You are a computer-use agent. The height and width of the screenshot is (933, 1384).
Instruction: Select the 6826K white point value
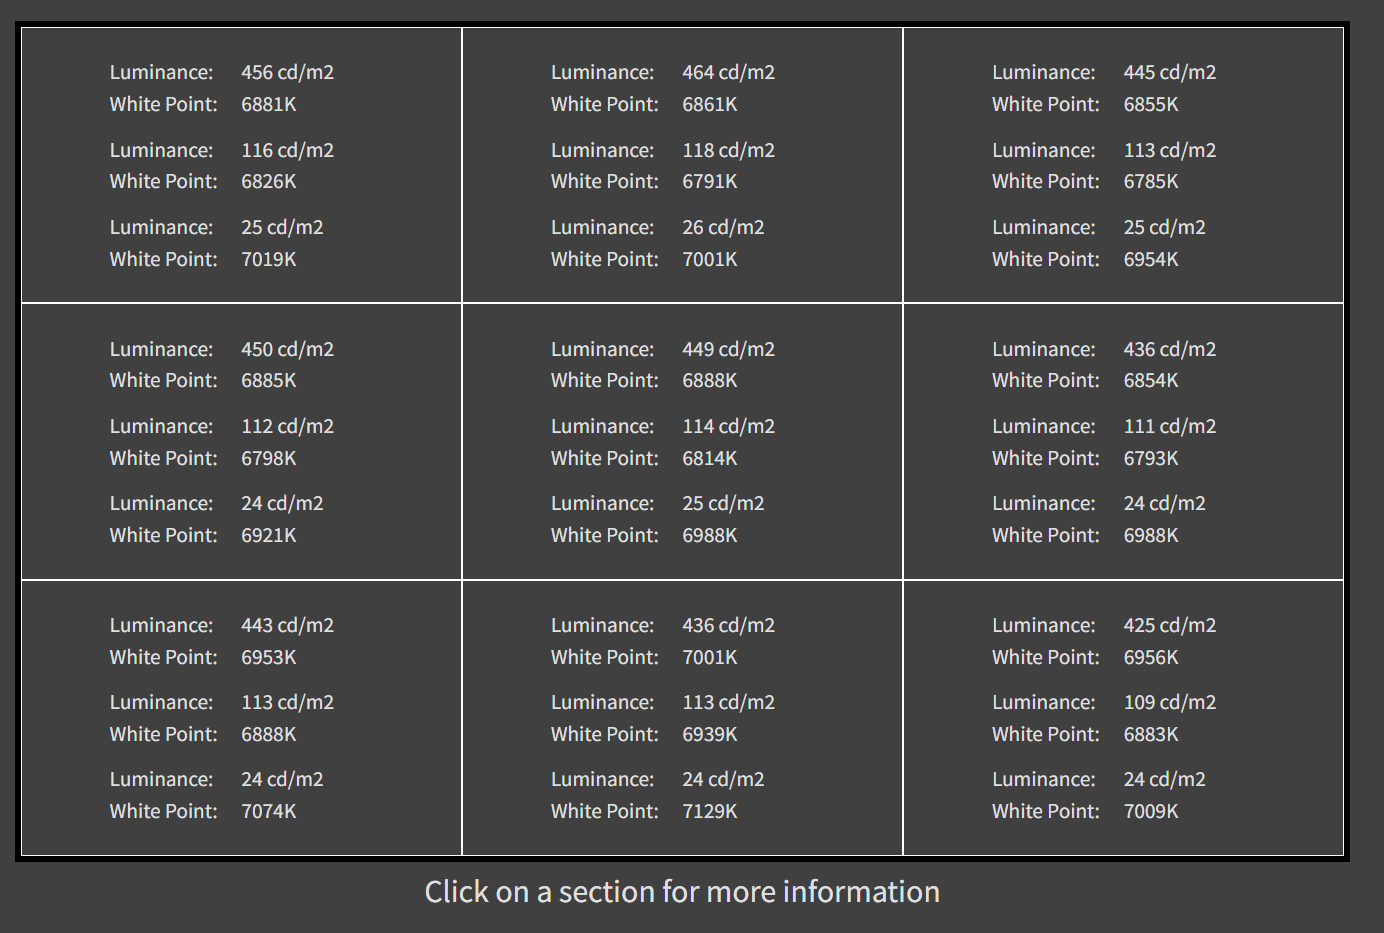[269, 181]
